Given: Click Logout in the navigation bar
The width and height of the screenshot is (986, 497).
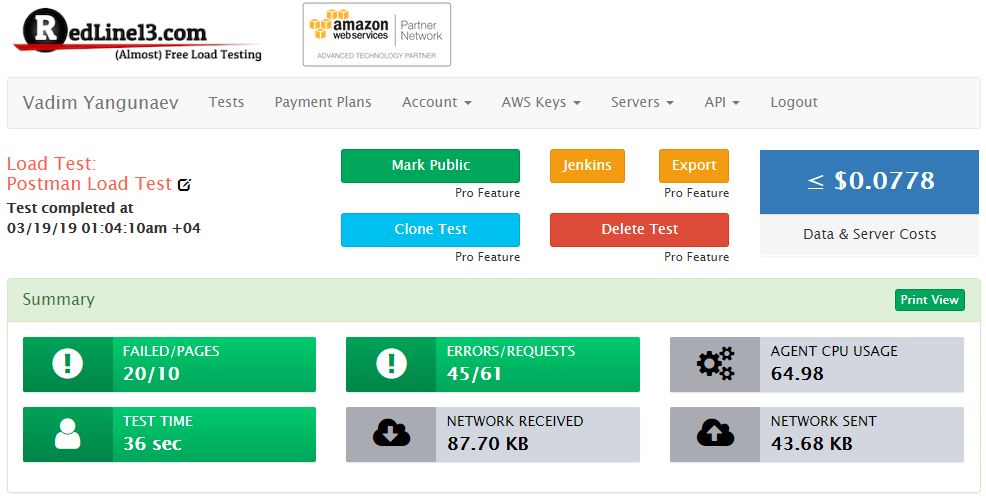Looking at the screenshot, I should pyautogui.click(x=794, y=103).
